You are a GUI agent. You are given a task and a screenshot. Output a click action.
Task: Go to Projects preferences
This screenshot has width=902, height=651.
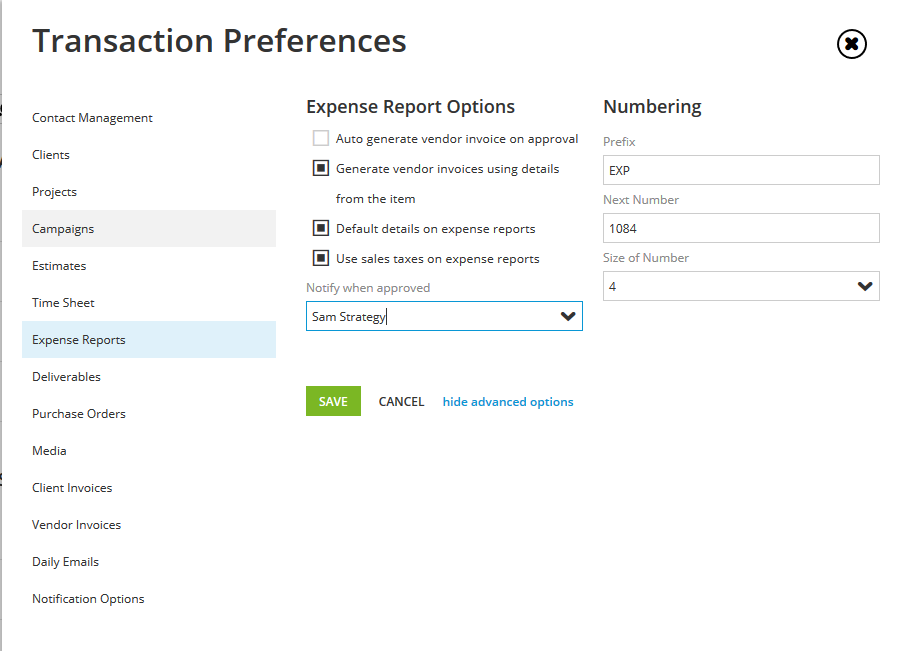[x=149, y=192]
